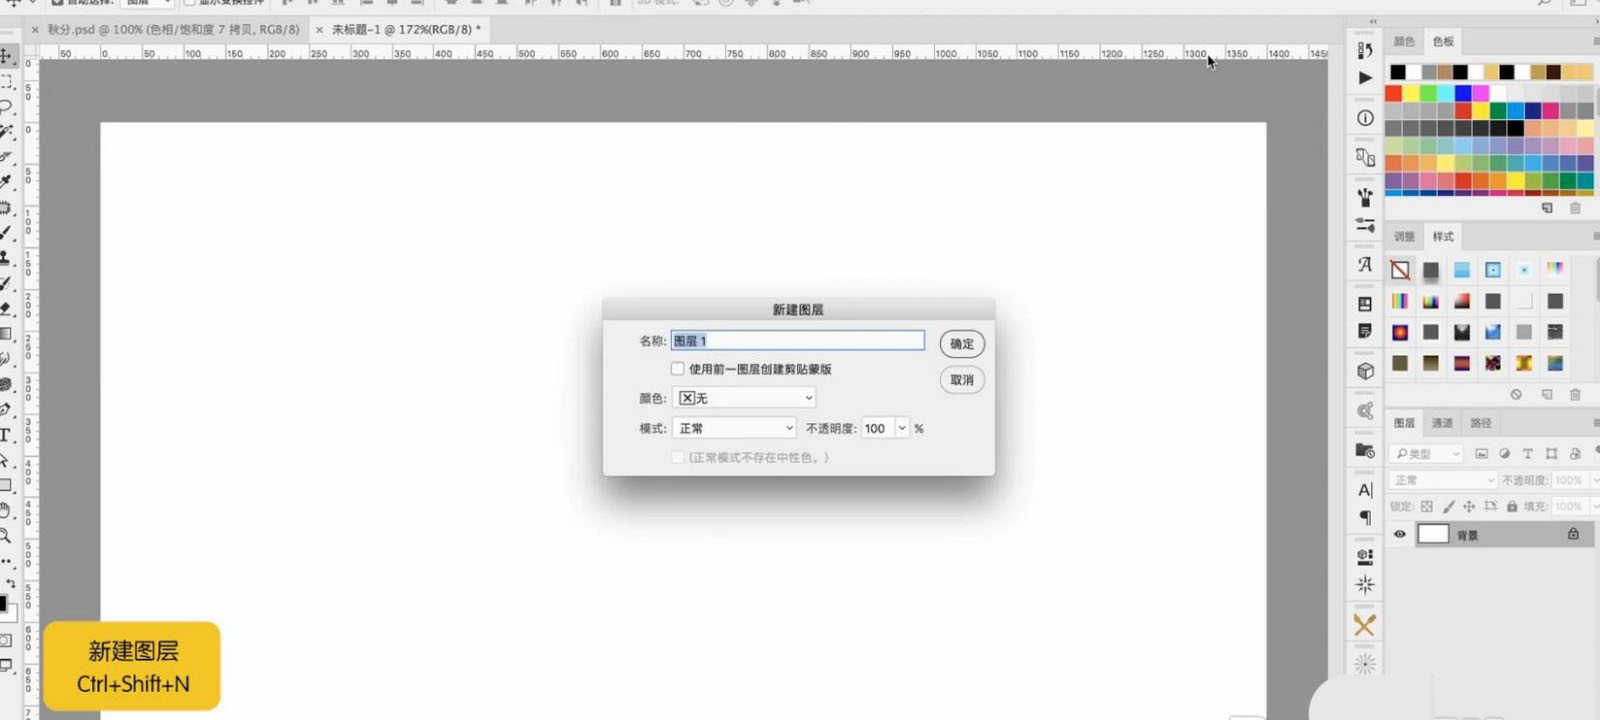Viewport: 1600px width, 720px height.
Task: Click the layer name 名称 input field
Action: 798,341
